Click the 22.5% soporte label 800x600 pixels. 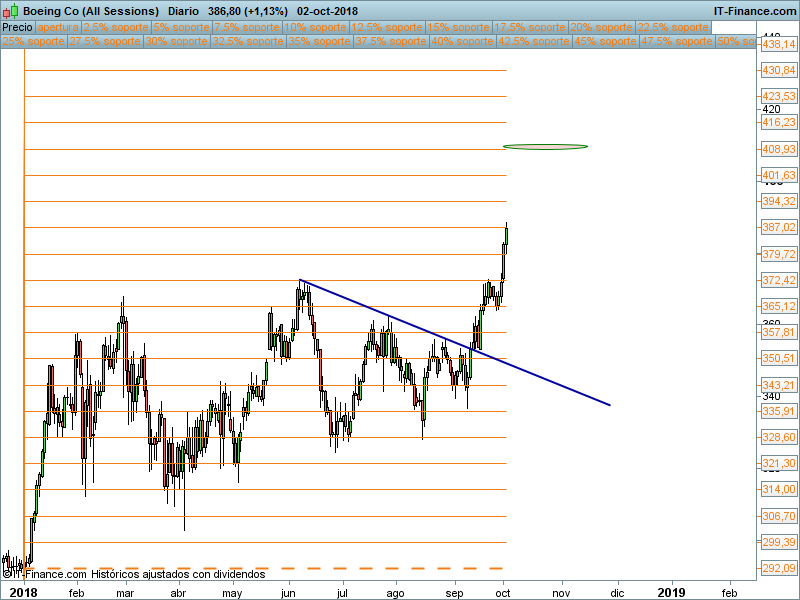pyautogui.click(x=672, y=27)
